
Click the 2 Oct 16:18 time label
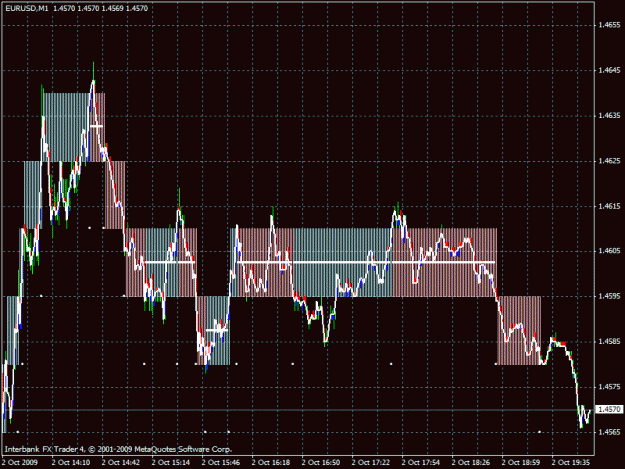tap(271, 463)
